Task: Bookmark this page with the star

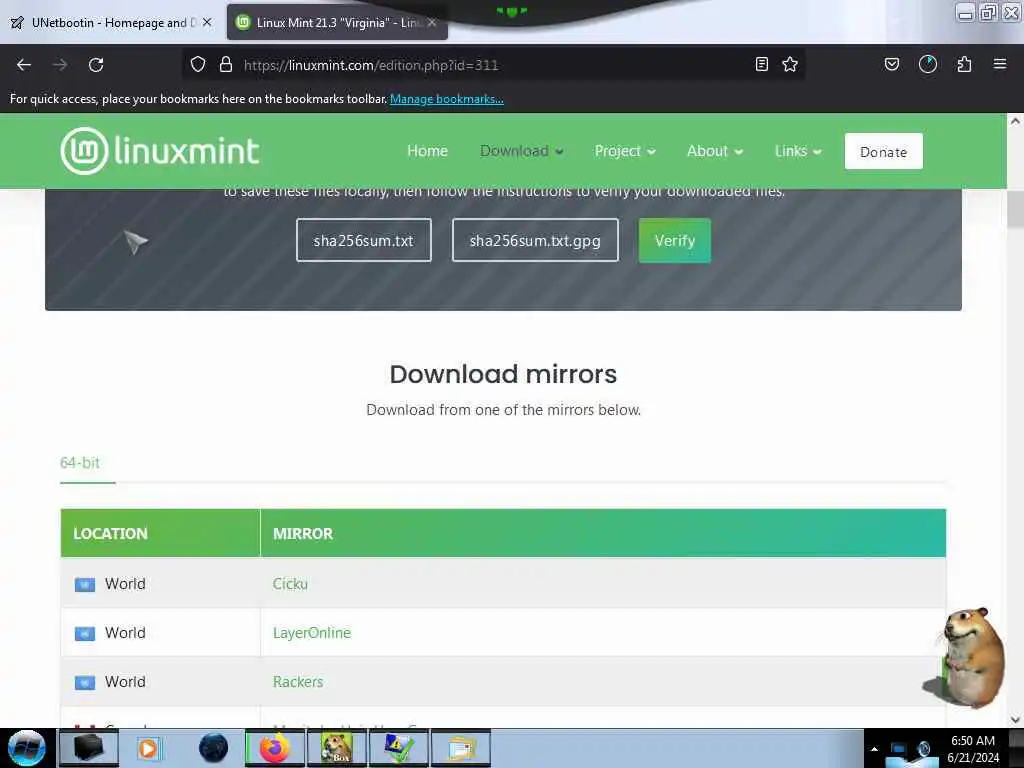Action: pyautogui.click(x=790, y=64)
